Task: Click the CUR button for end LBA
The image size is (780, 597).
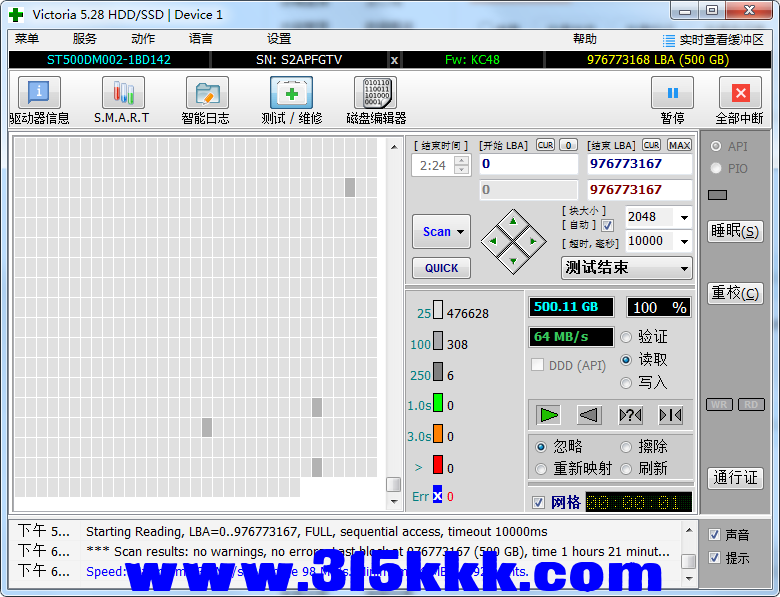Action: point(651,145)
